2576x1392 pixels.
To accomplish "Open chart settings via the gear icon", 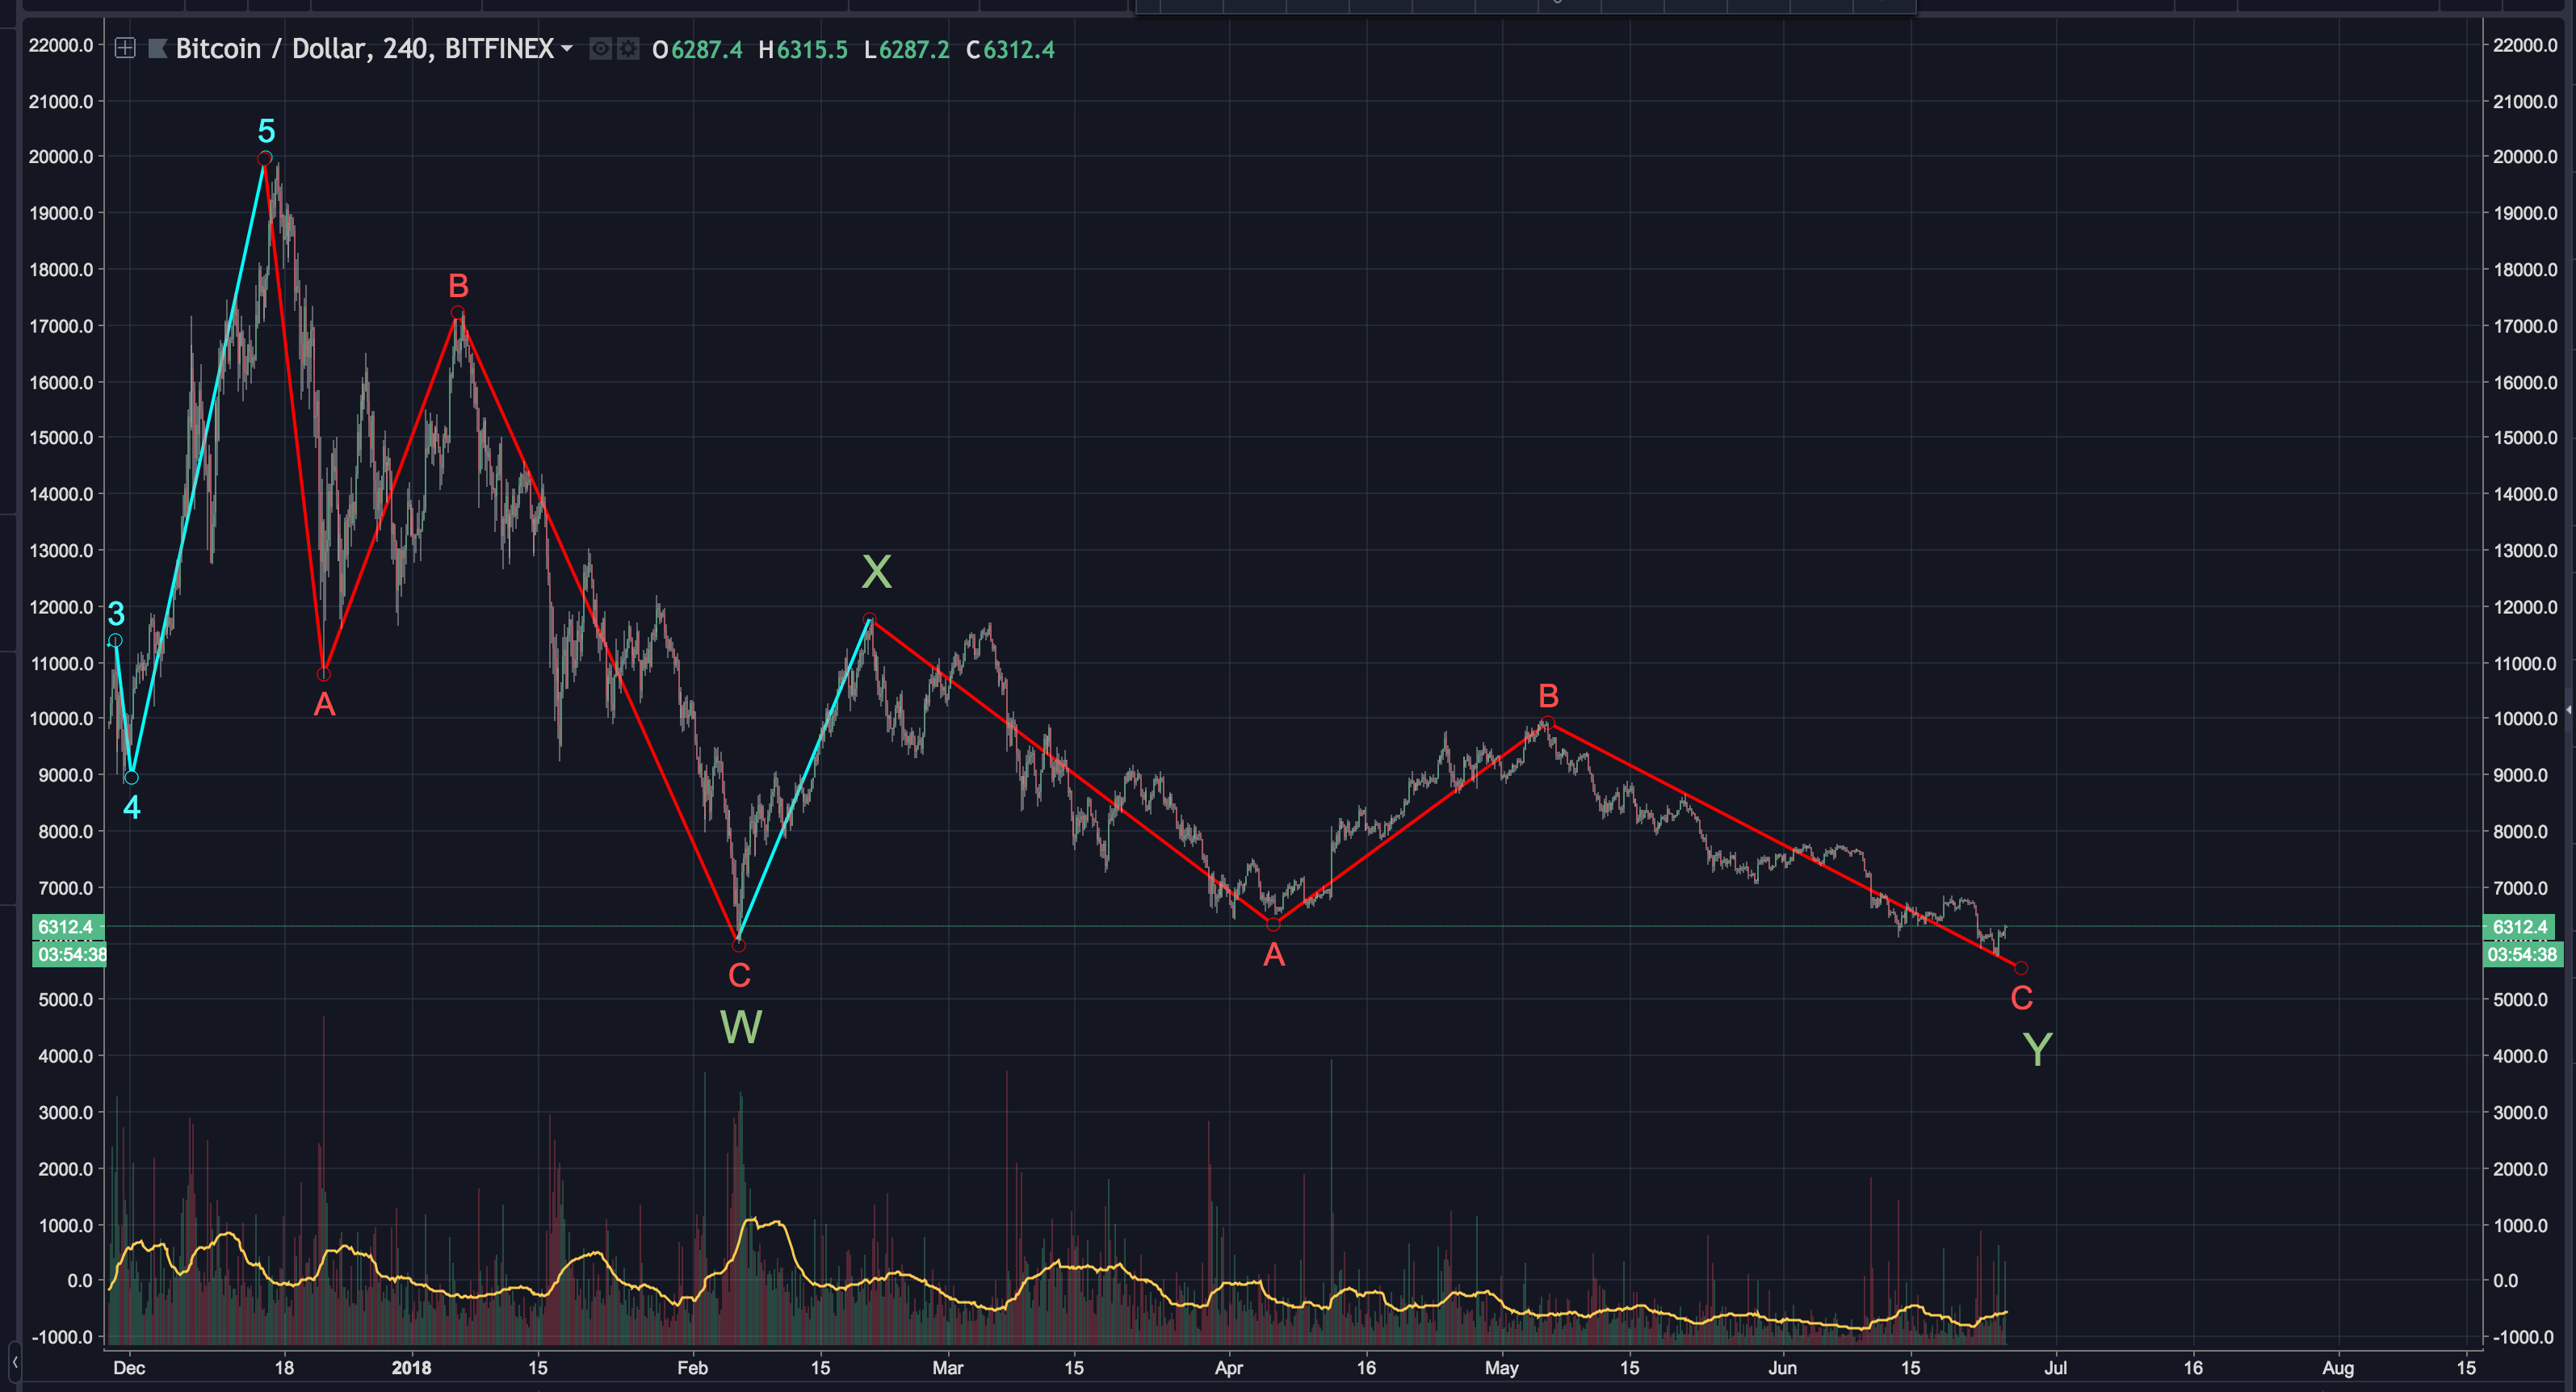I will click(x=628, y=48).
